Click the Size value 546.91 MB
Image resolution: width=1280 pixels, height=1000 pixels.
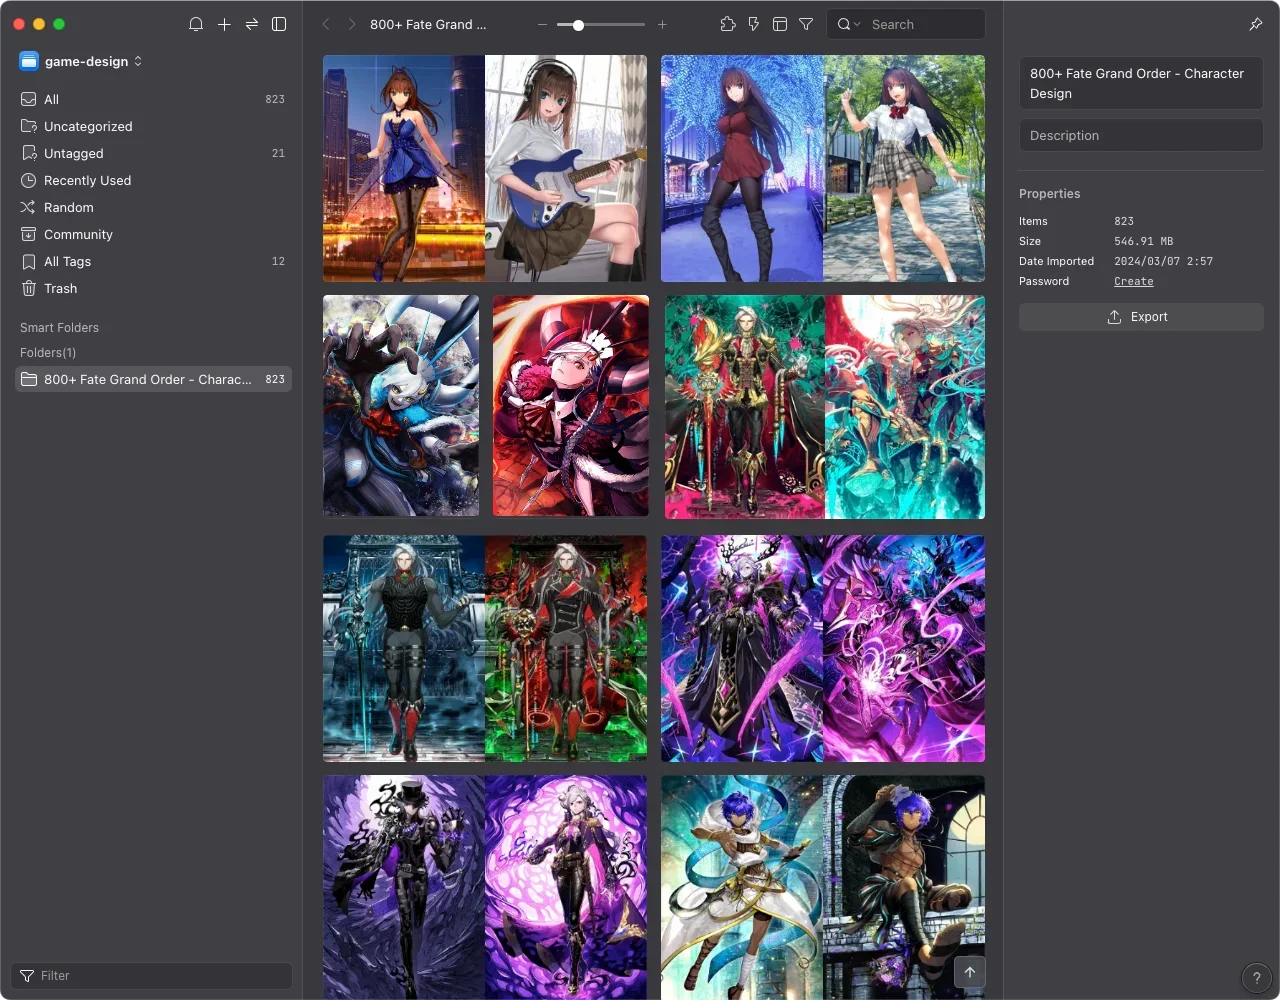click(1144, 241)
